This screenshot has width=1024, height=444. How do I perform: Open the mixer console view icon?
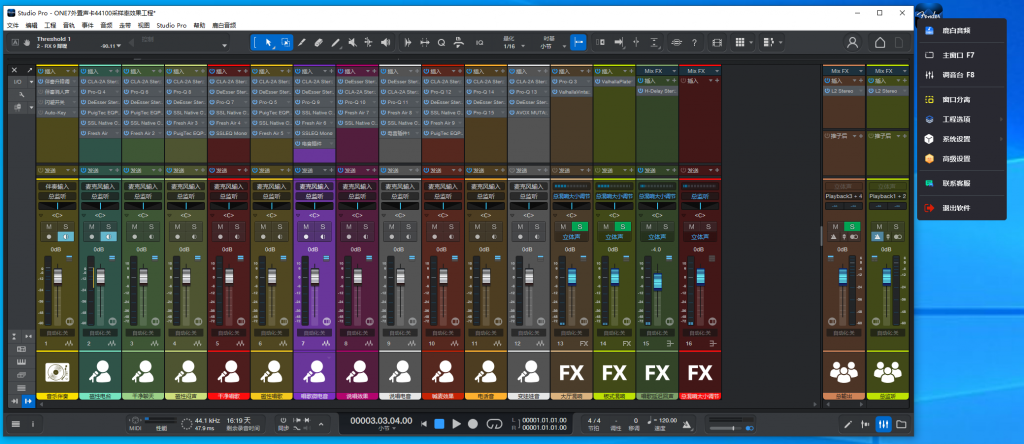tap(882, 424)
